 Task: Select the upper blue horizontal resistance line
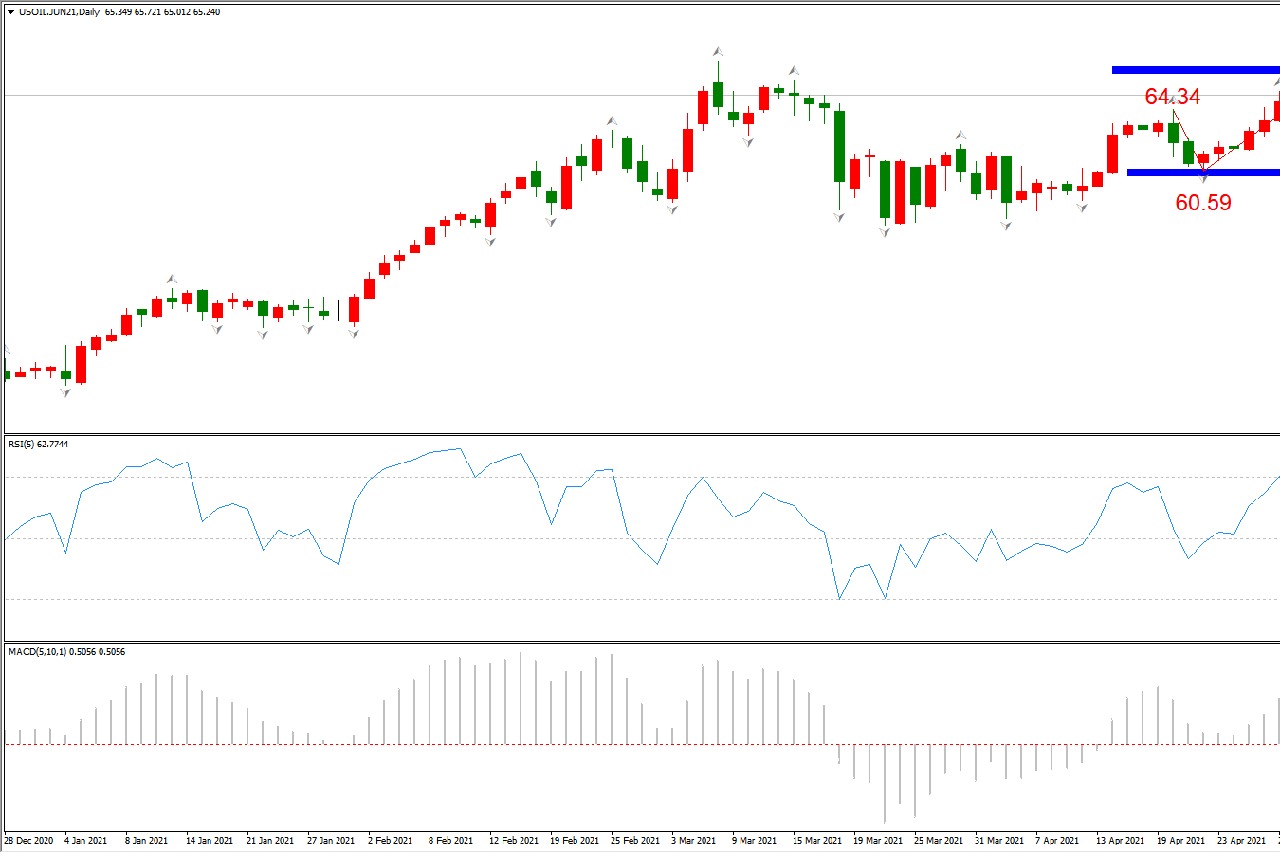pos(1195,70)
